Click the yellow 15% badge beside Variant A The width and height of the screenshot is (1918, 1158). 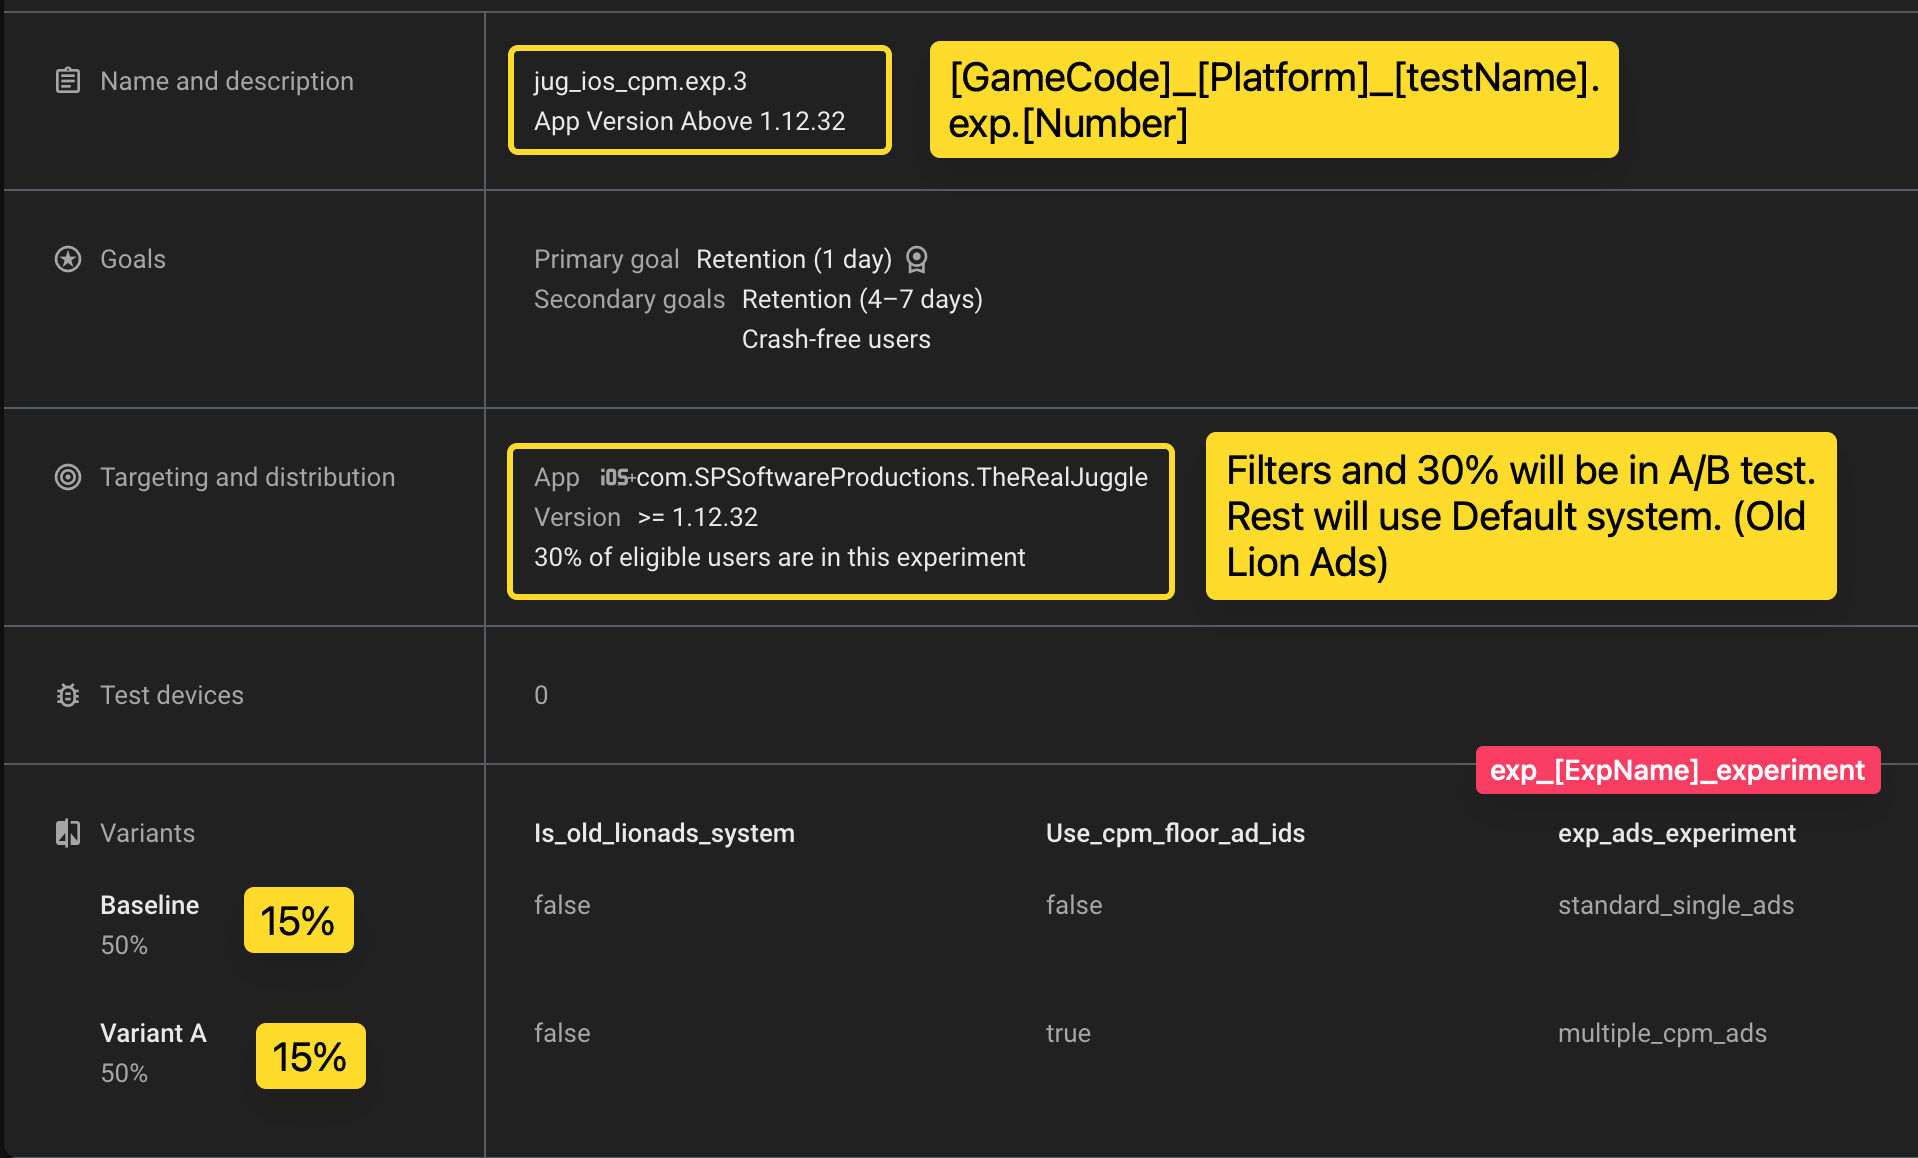[x=310, y=1057]
